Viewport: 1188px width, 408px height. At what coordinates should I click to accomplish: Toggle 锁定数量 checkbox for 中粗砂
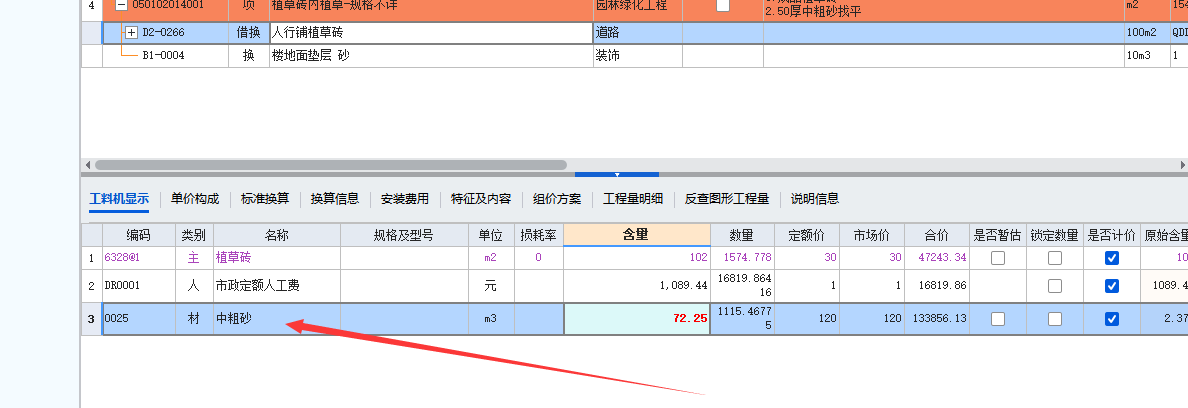(1054, 319)
